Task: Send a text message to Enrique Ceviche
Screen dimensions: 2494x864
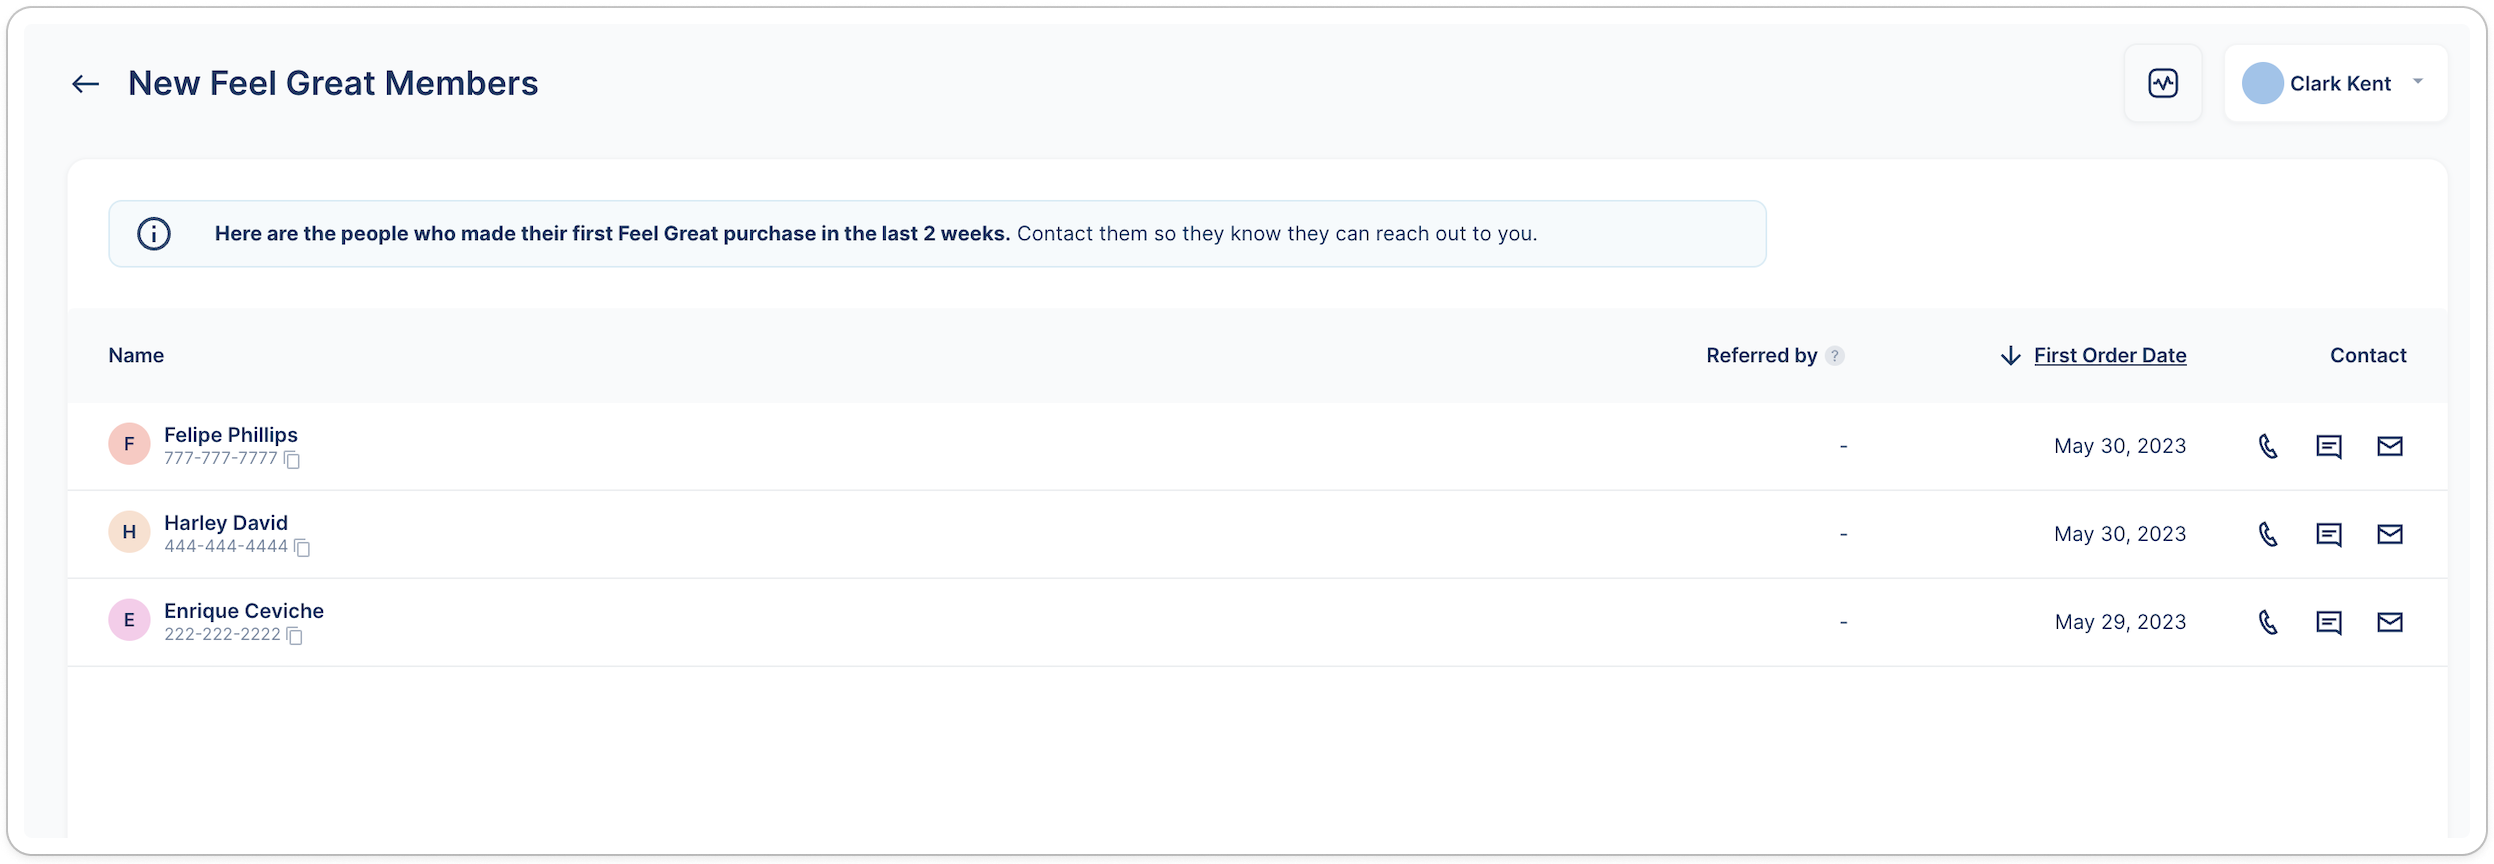Action: click(x=2328, y=622)
